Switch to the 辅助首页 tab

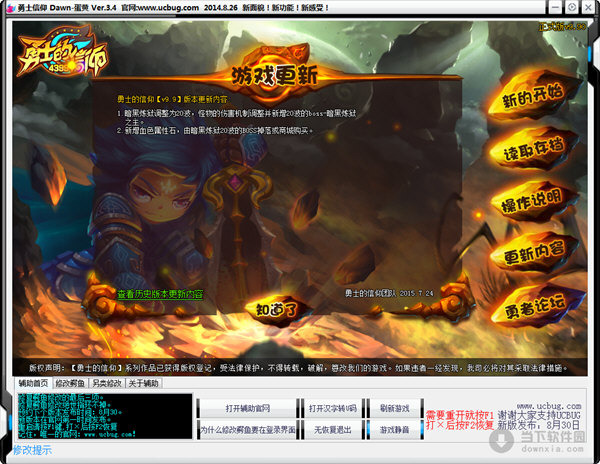[33, 383]
